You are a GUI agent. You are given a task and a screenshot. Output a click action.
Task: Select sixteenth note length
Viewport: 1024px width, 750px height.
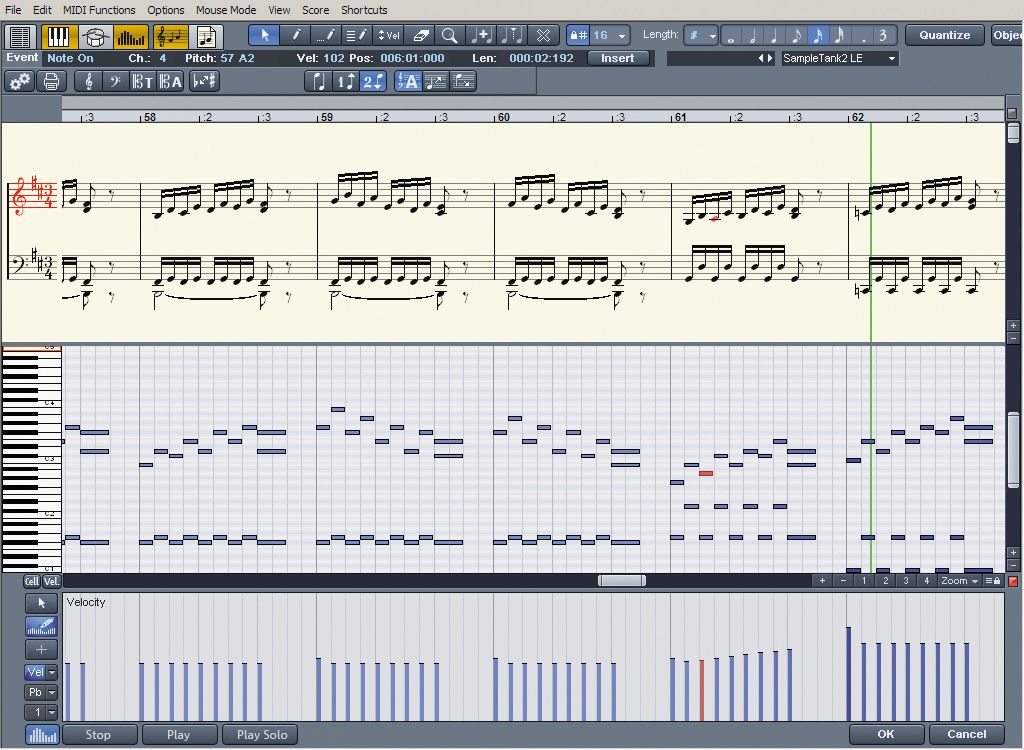(818, 35)
